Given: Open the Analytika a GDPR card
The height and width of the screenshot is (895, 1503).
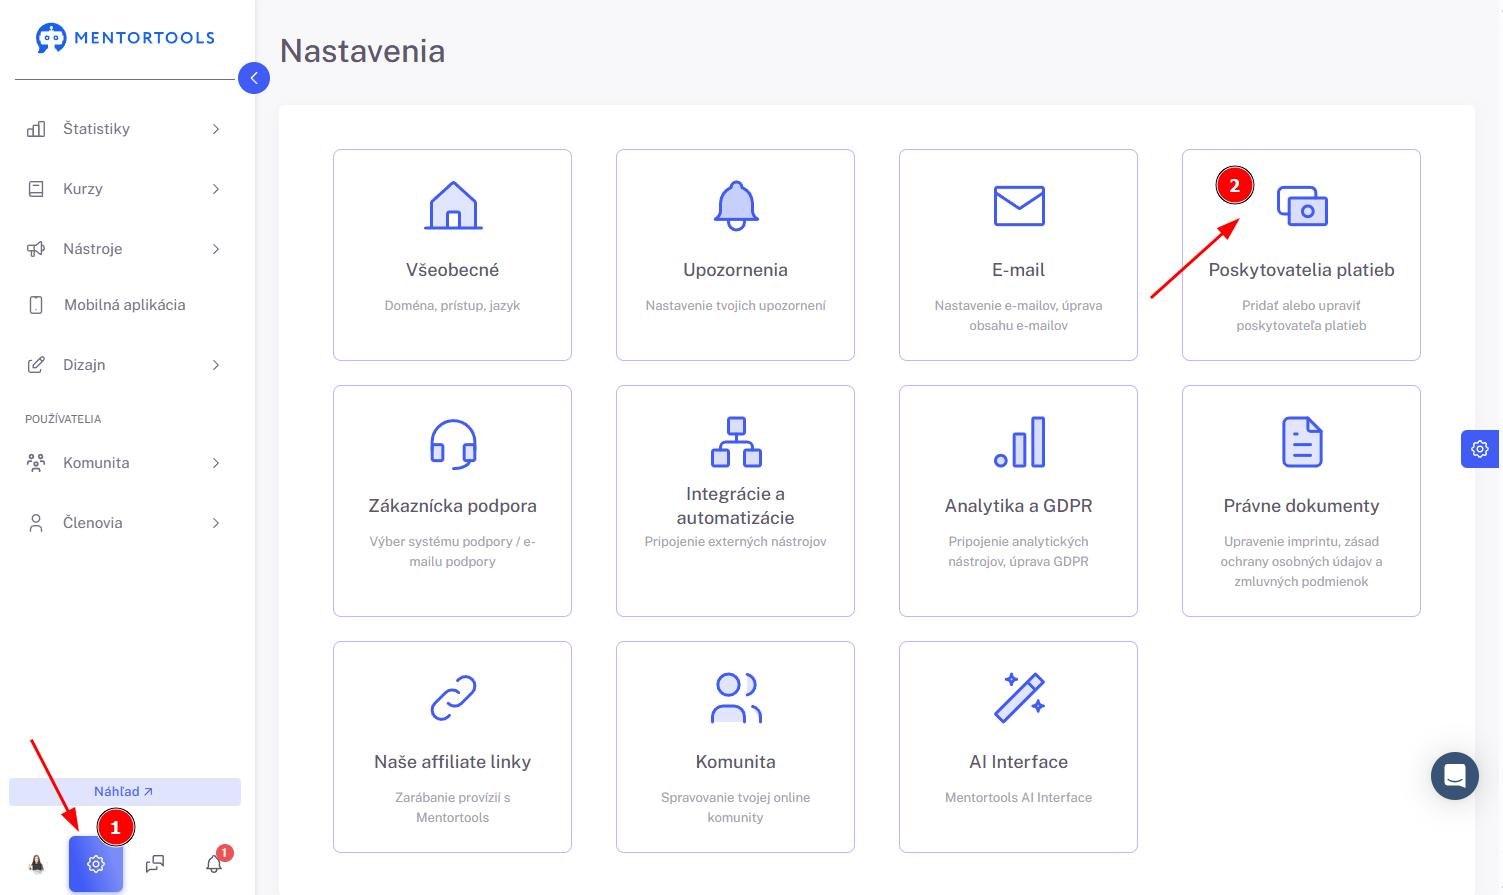Looking at the screenshot, I should (1018, 501).
